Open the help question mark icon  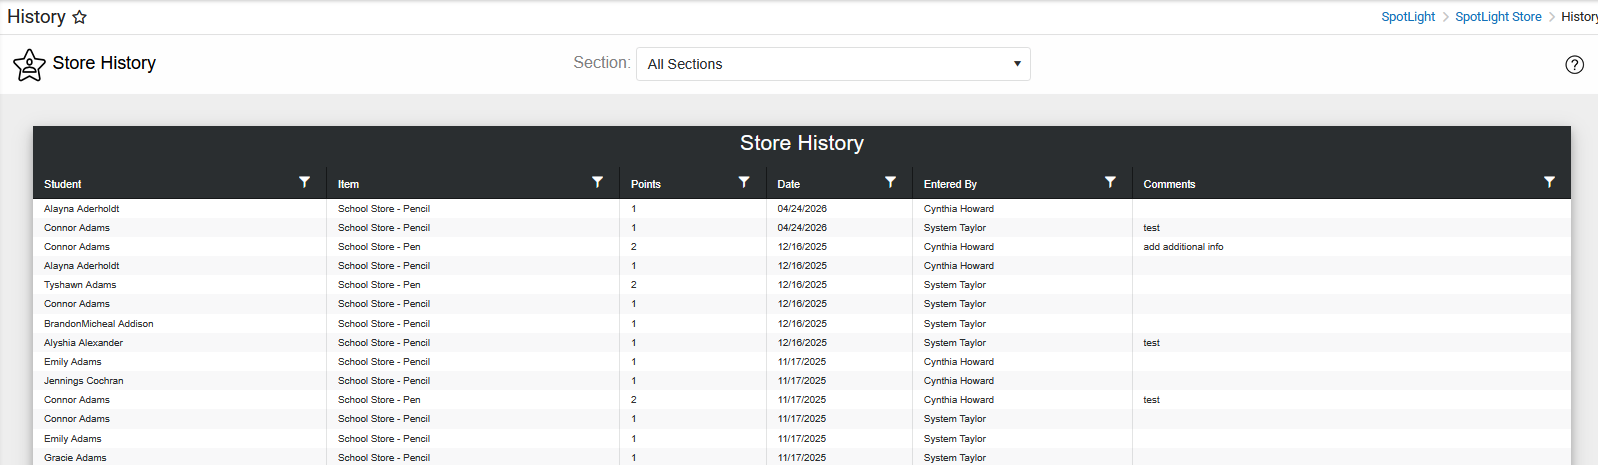1574,65
